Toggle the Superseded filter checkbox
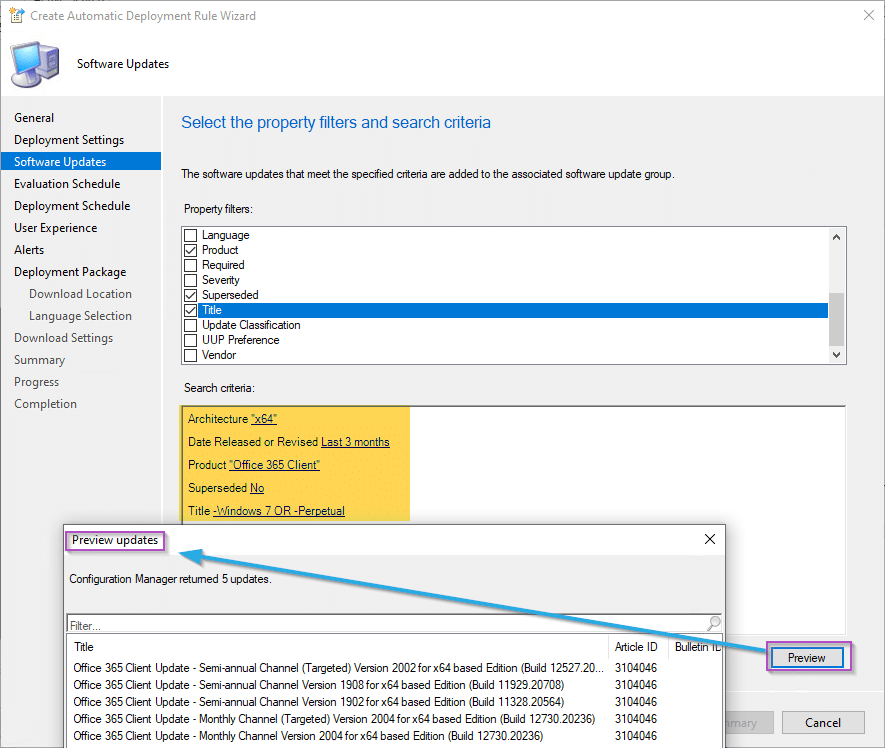The image size is (885, 748). (x=190, y=295)
